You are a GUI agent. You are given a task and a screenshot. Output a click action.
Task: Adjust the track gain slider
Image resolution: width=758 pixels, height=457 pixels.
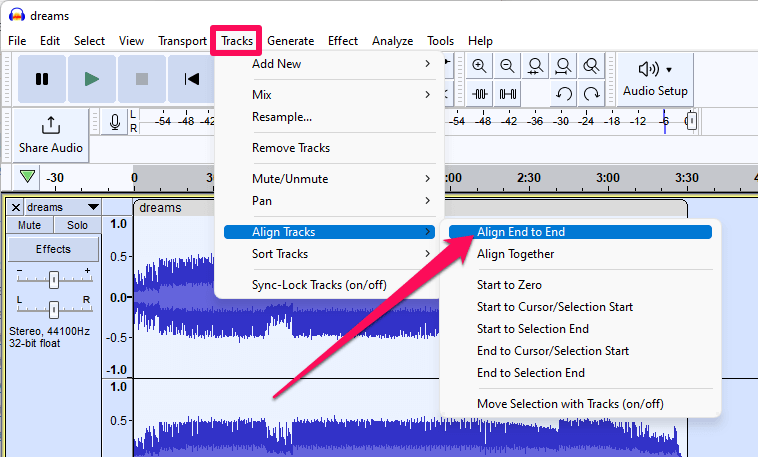pyautogui.click(x=54, y=280)
